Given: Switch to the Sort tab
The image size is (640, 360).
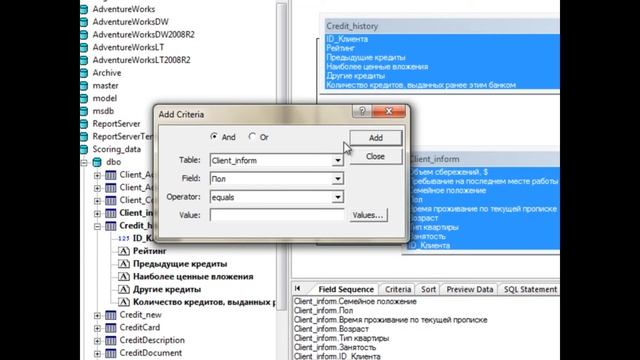Looking at the screenshot, I should 428,289.
